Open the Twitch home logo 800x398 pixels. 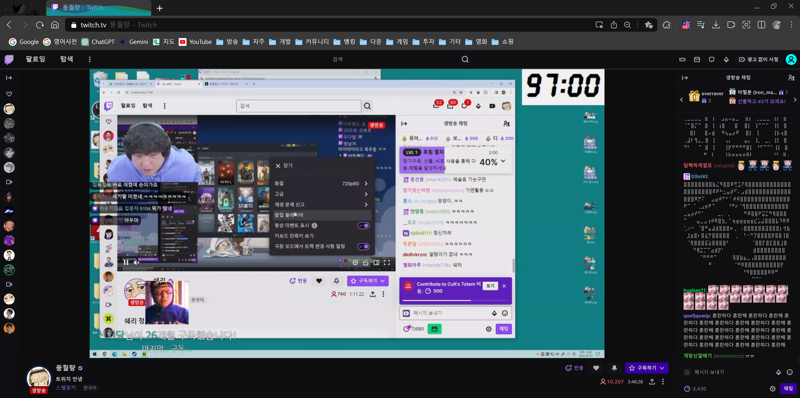coord(9,60)
